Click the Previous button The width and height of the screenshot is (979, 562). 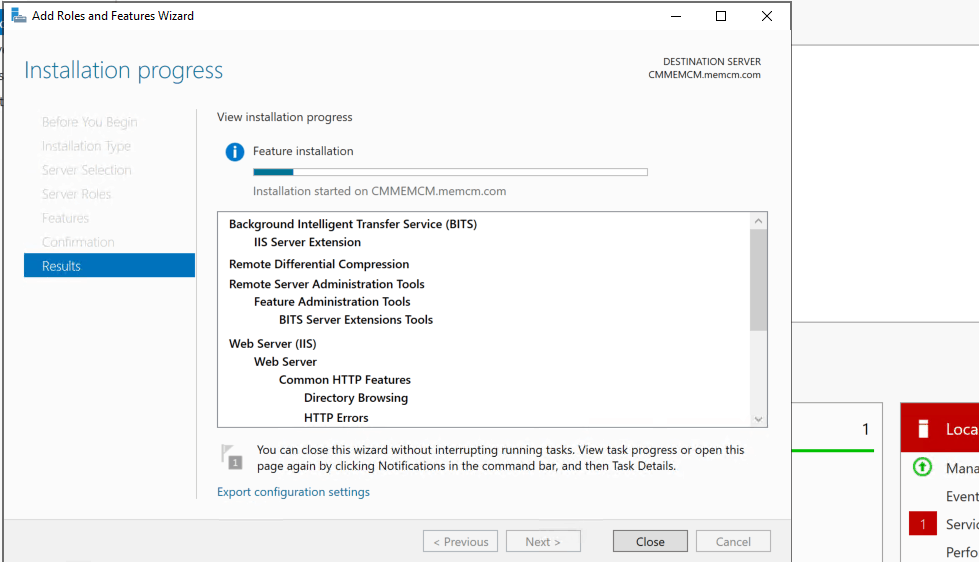point(460,541)
